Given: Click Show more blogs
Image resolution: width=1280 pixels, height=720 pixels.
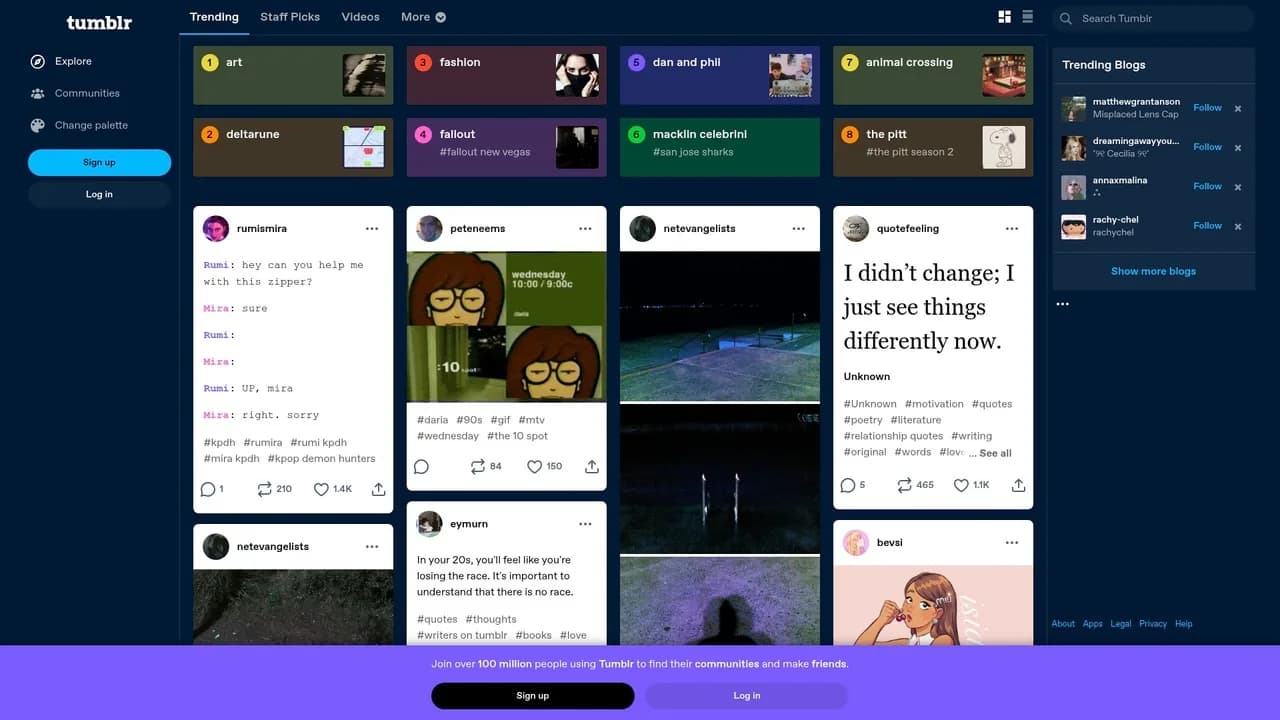Looking at the screenshot, I should (x=1153, y=271).
